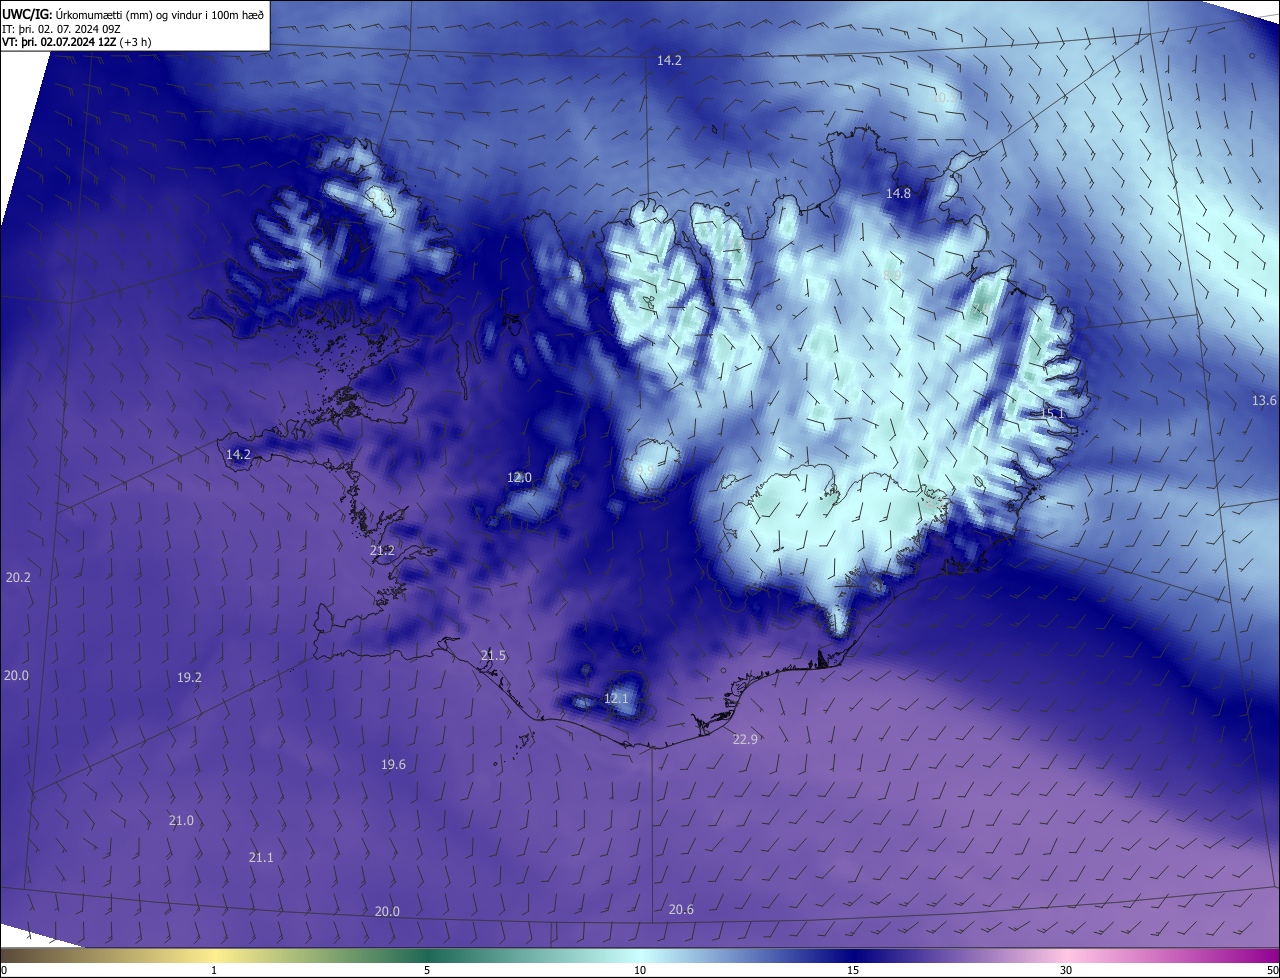The image size is (1280, 978).
Task: Click the 12.1 value label
Action: [x=616, y=698]
